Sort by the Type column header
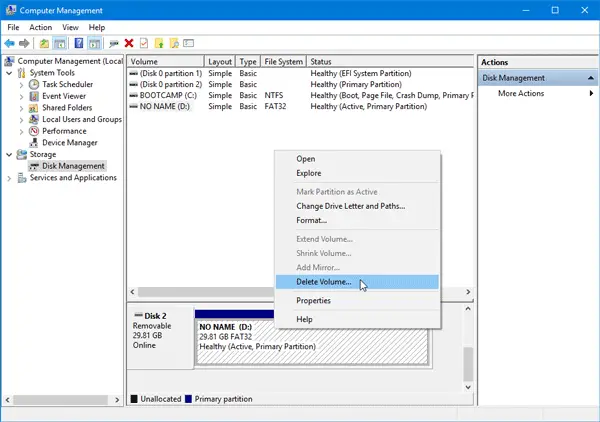 248,62
